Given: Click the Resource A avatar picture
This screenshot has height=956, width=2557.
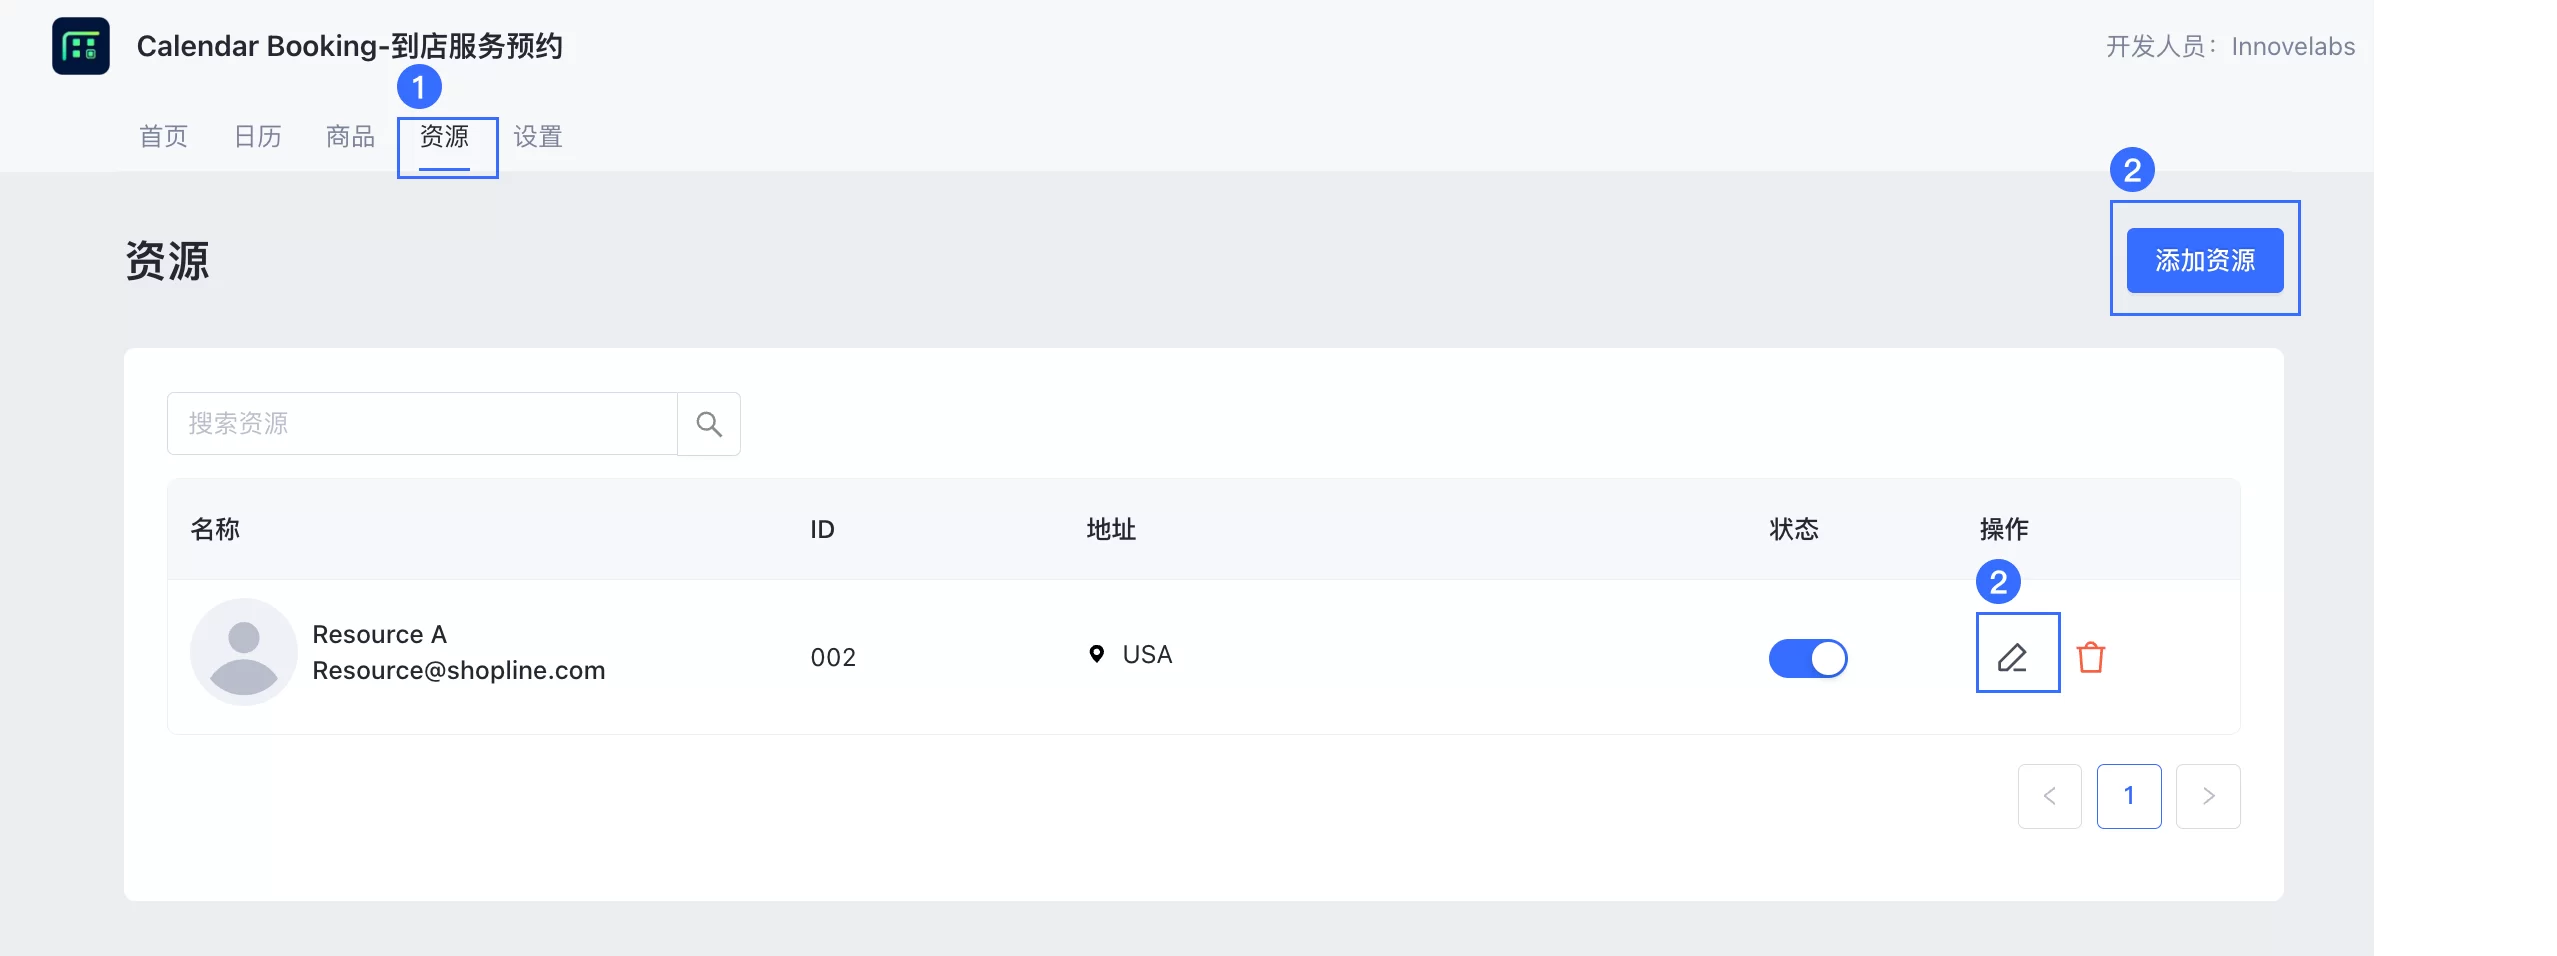Looking at the screenshot, I should (244, 652).
